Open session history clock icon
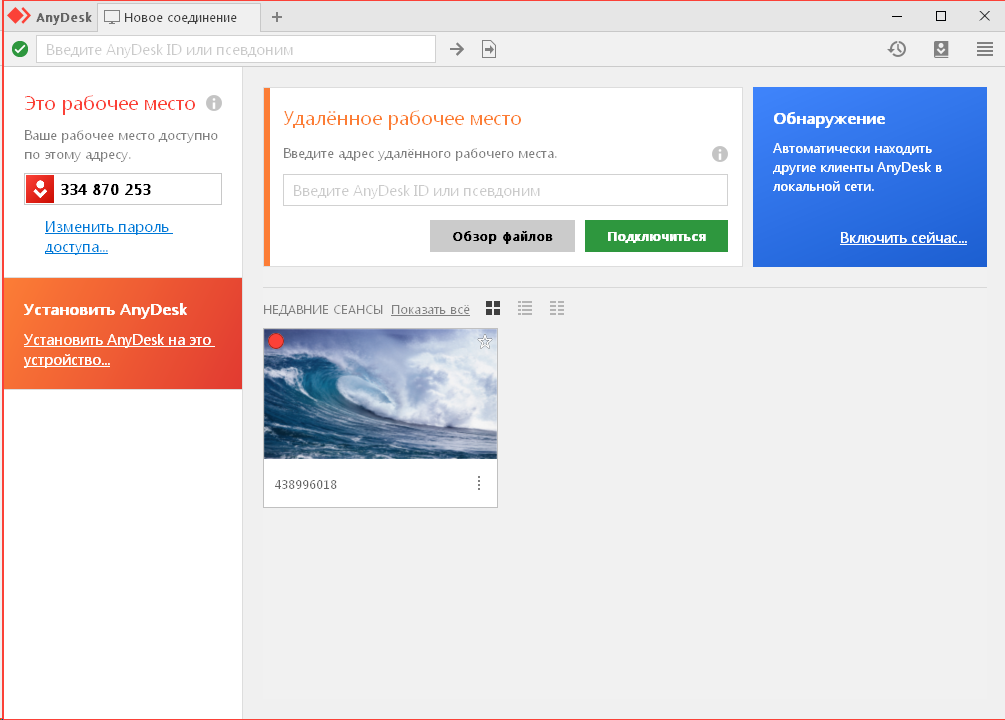Screen dimensions: 1005x720 pos(897,49)
